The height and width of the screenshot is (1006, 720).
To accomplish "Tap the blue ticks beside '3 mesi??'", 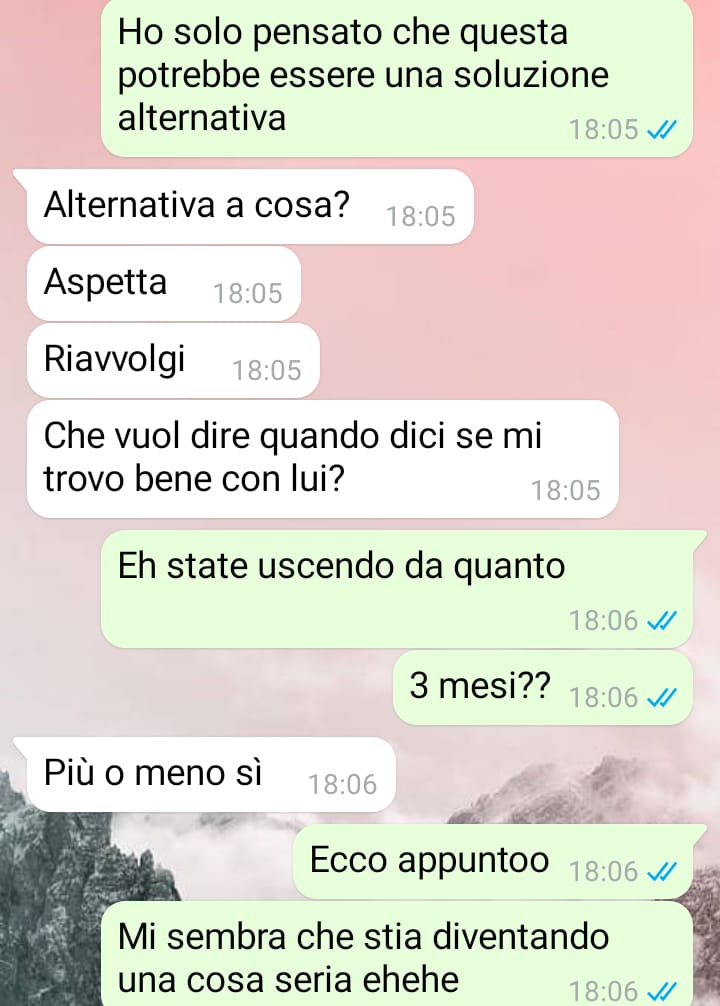I will point(661,697).
